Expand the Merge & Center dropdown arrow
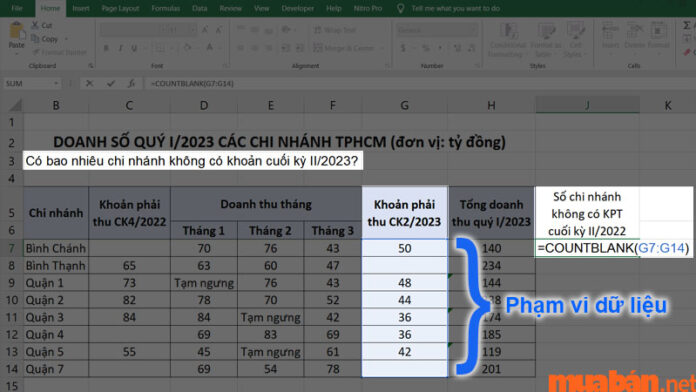Viewport: 696px width, 392px height. coord(382,48)
